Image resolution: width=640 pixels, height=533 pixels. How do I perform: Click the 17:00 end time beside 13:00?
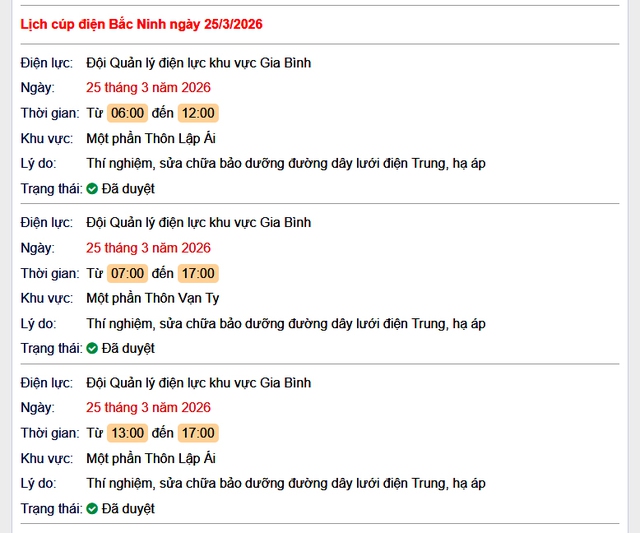(x=197, y=433)
